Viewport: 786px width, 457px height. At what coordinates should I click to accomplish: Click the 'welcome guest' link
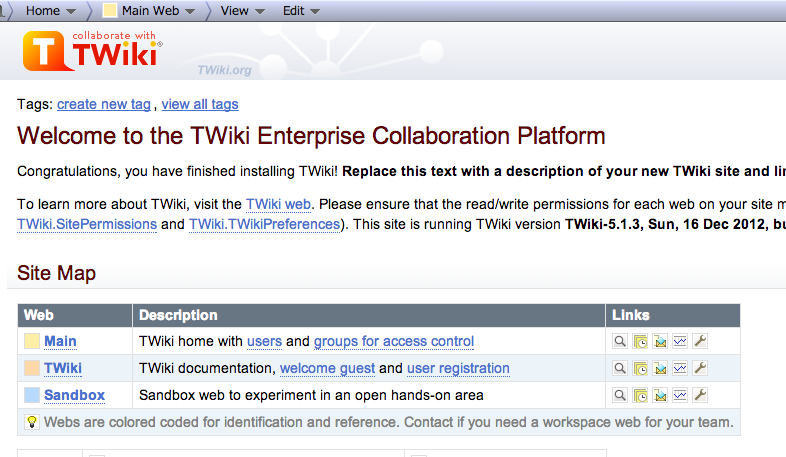click(327, 368)
